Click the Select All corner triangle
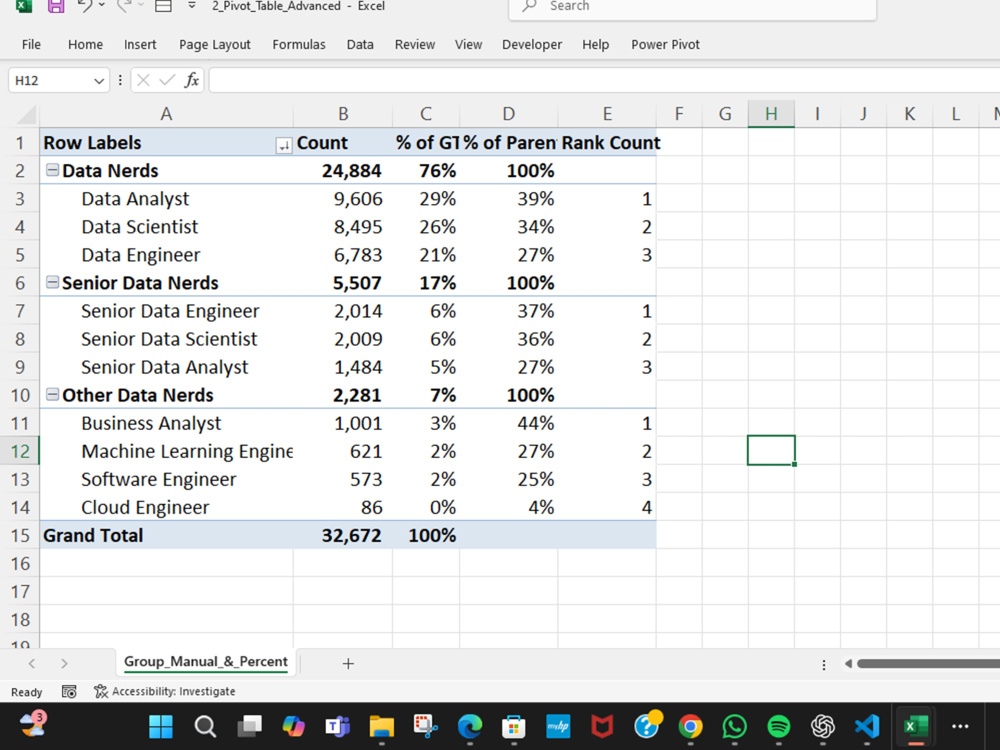The image size is (1000, 750). click(26, 114)
